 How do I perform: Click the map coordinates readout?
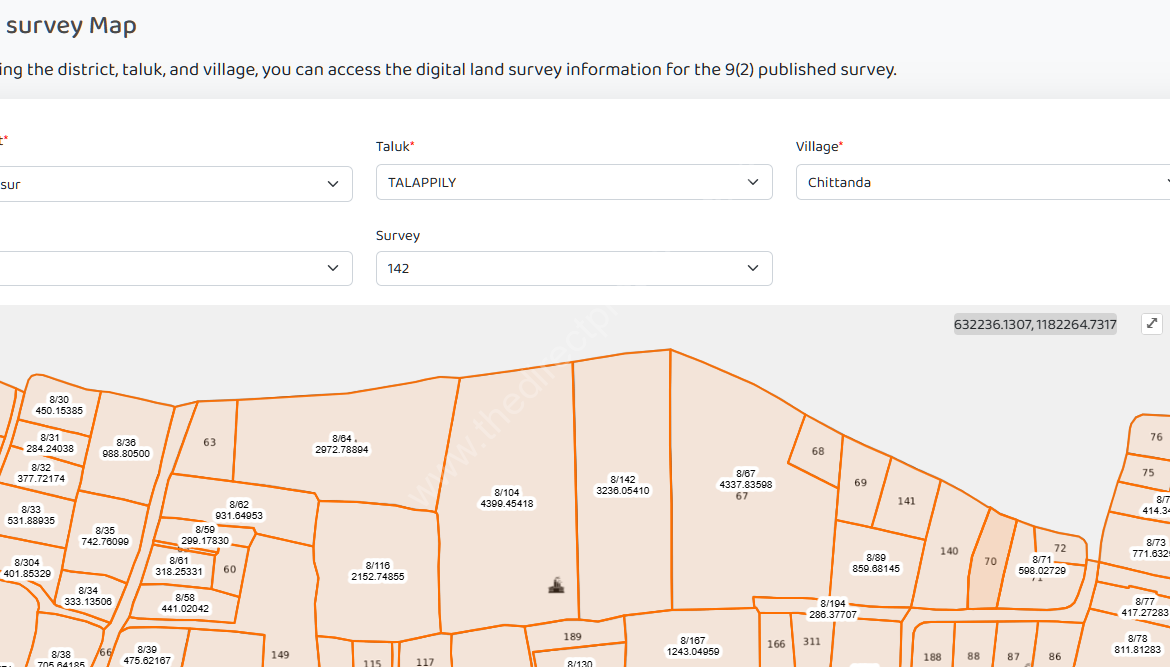[1034, 324]
